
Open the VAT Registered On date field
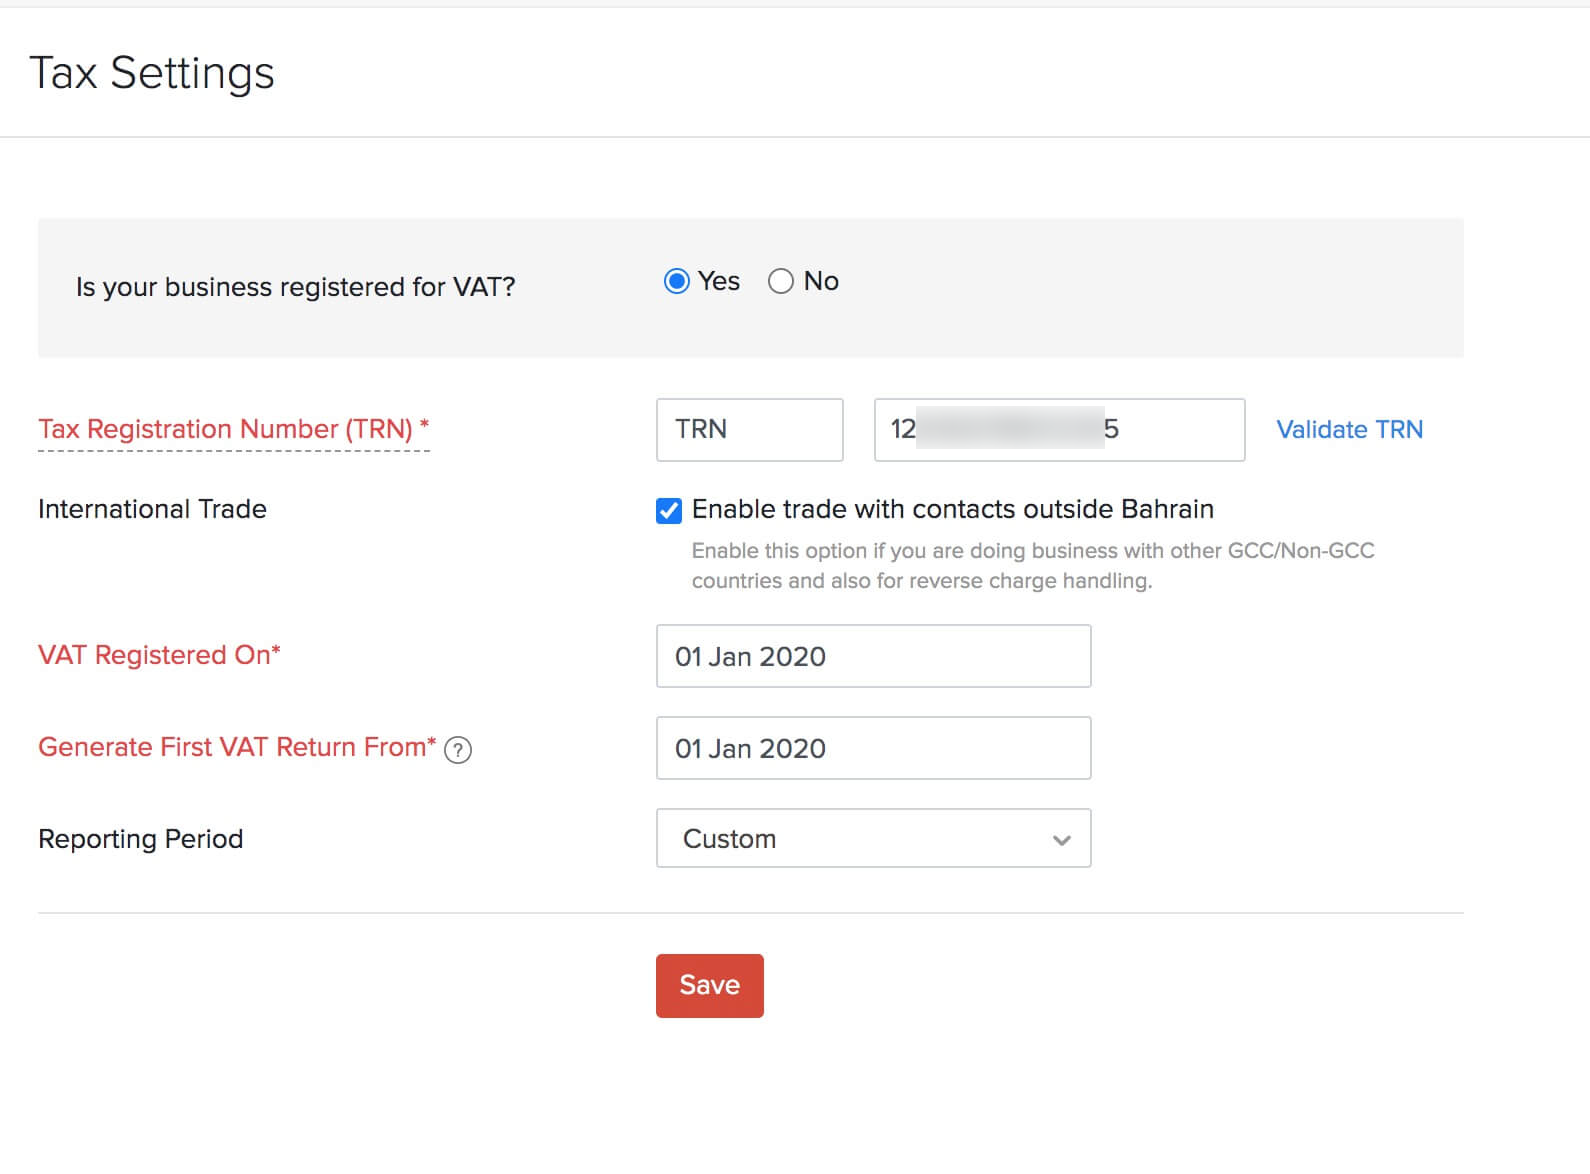[872, 656]
